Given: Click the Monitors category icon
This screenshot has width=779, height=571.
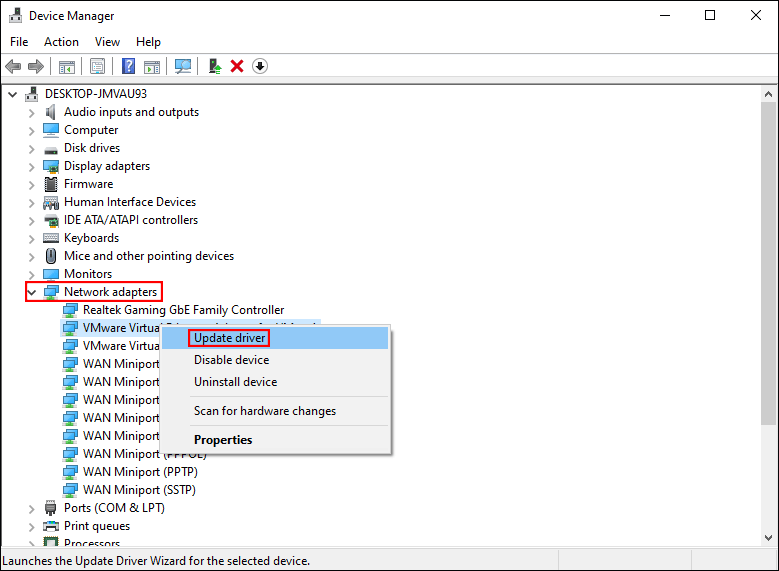Looking at the screenshot, I should click(x=51, y=274).
